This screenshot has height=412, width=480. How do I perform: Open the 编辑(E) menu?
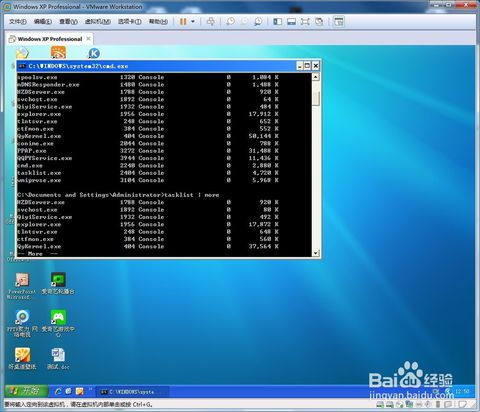[x=43, y=22]
